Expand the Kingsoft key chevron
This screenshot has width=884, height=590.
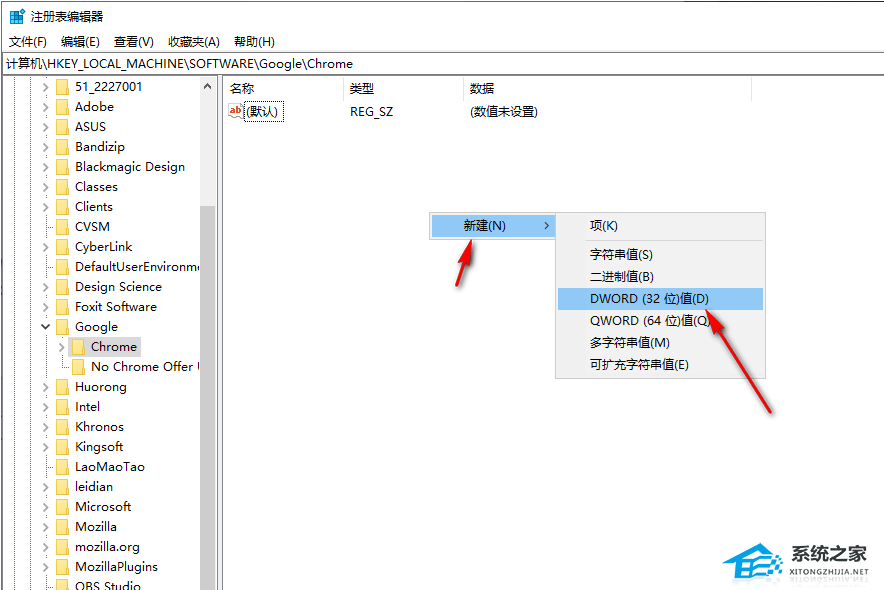46,447
